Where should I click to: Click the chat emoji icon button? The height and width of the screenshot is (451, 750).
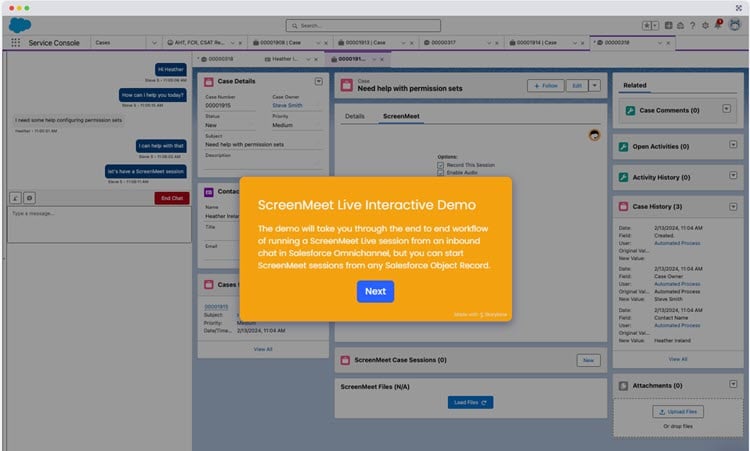click(29, 198)
